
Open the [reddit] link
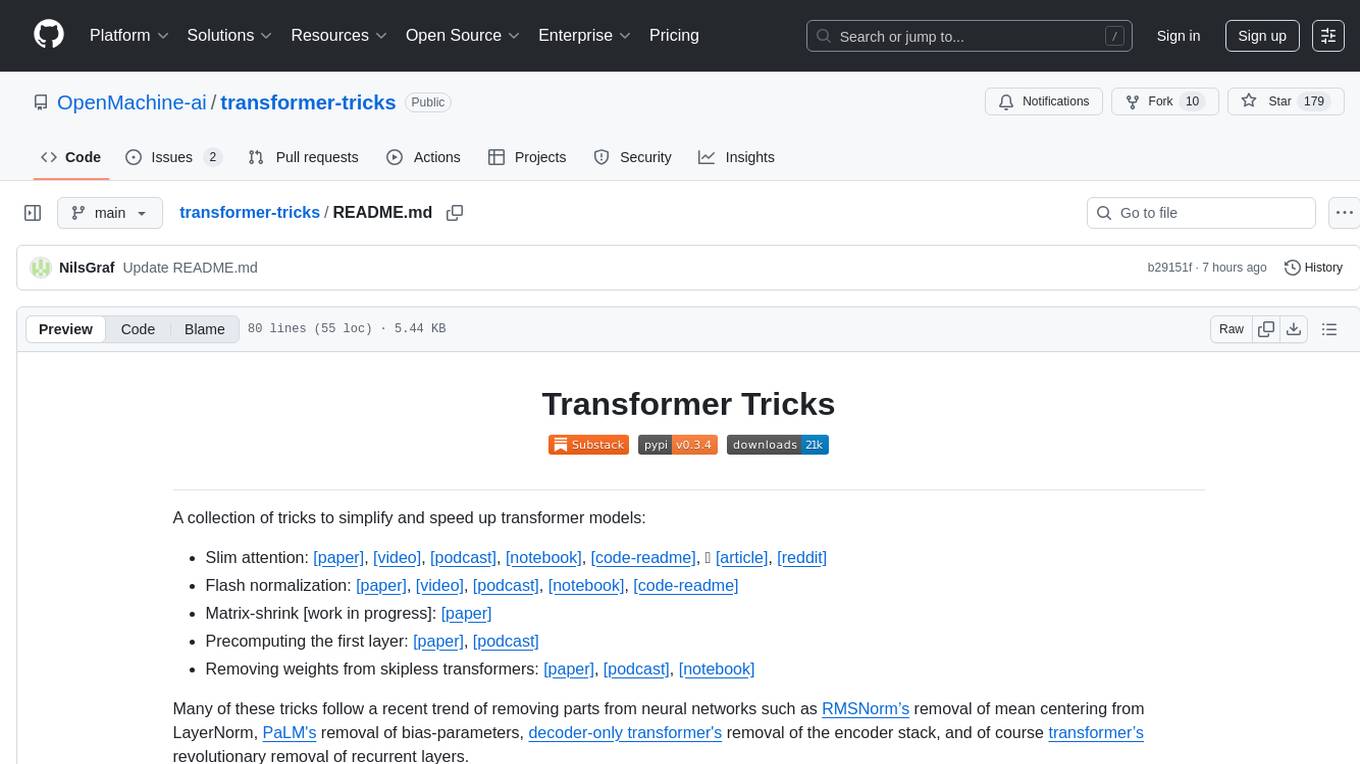click(x=802, y=557)
